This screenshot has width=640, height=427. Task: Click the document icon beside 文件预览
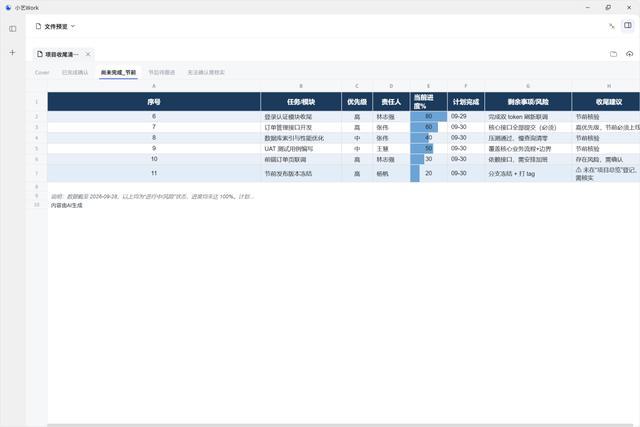click(38, 26)
